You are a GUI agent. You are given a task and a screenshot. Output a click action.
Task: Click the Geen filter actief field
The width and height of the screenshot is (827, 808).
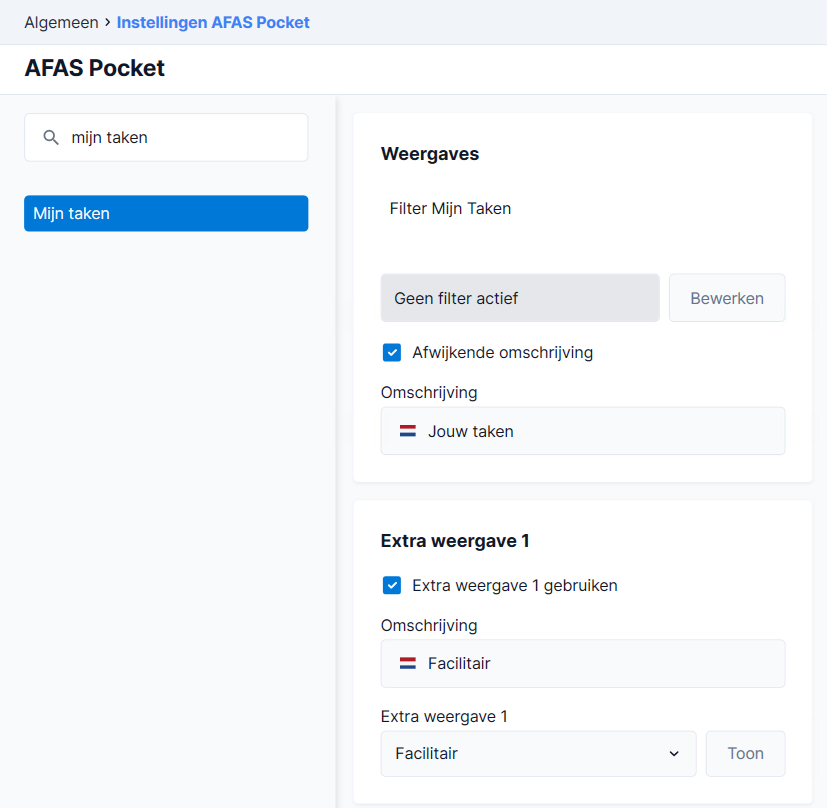520,298
